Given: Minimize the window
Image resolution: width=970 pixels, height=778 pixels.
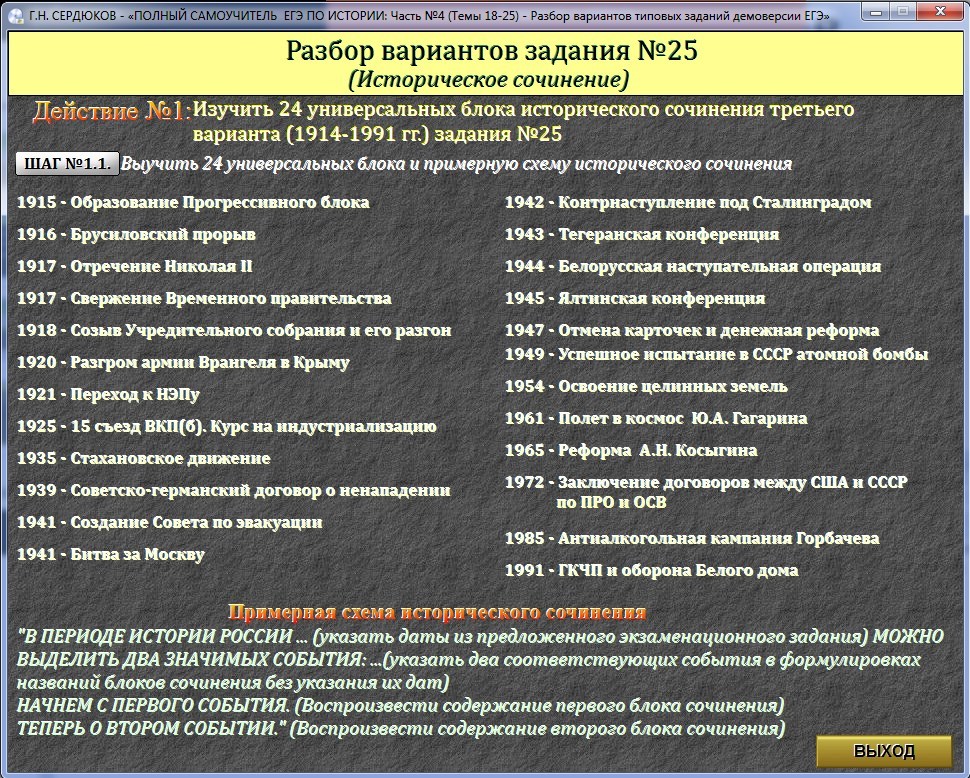Looking at the screenshot, I should (x=875, y=11).
